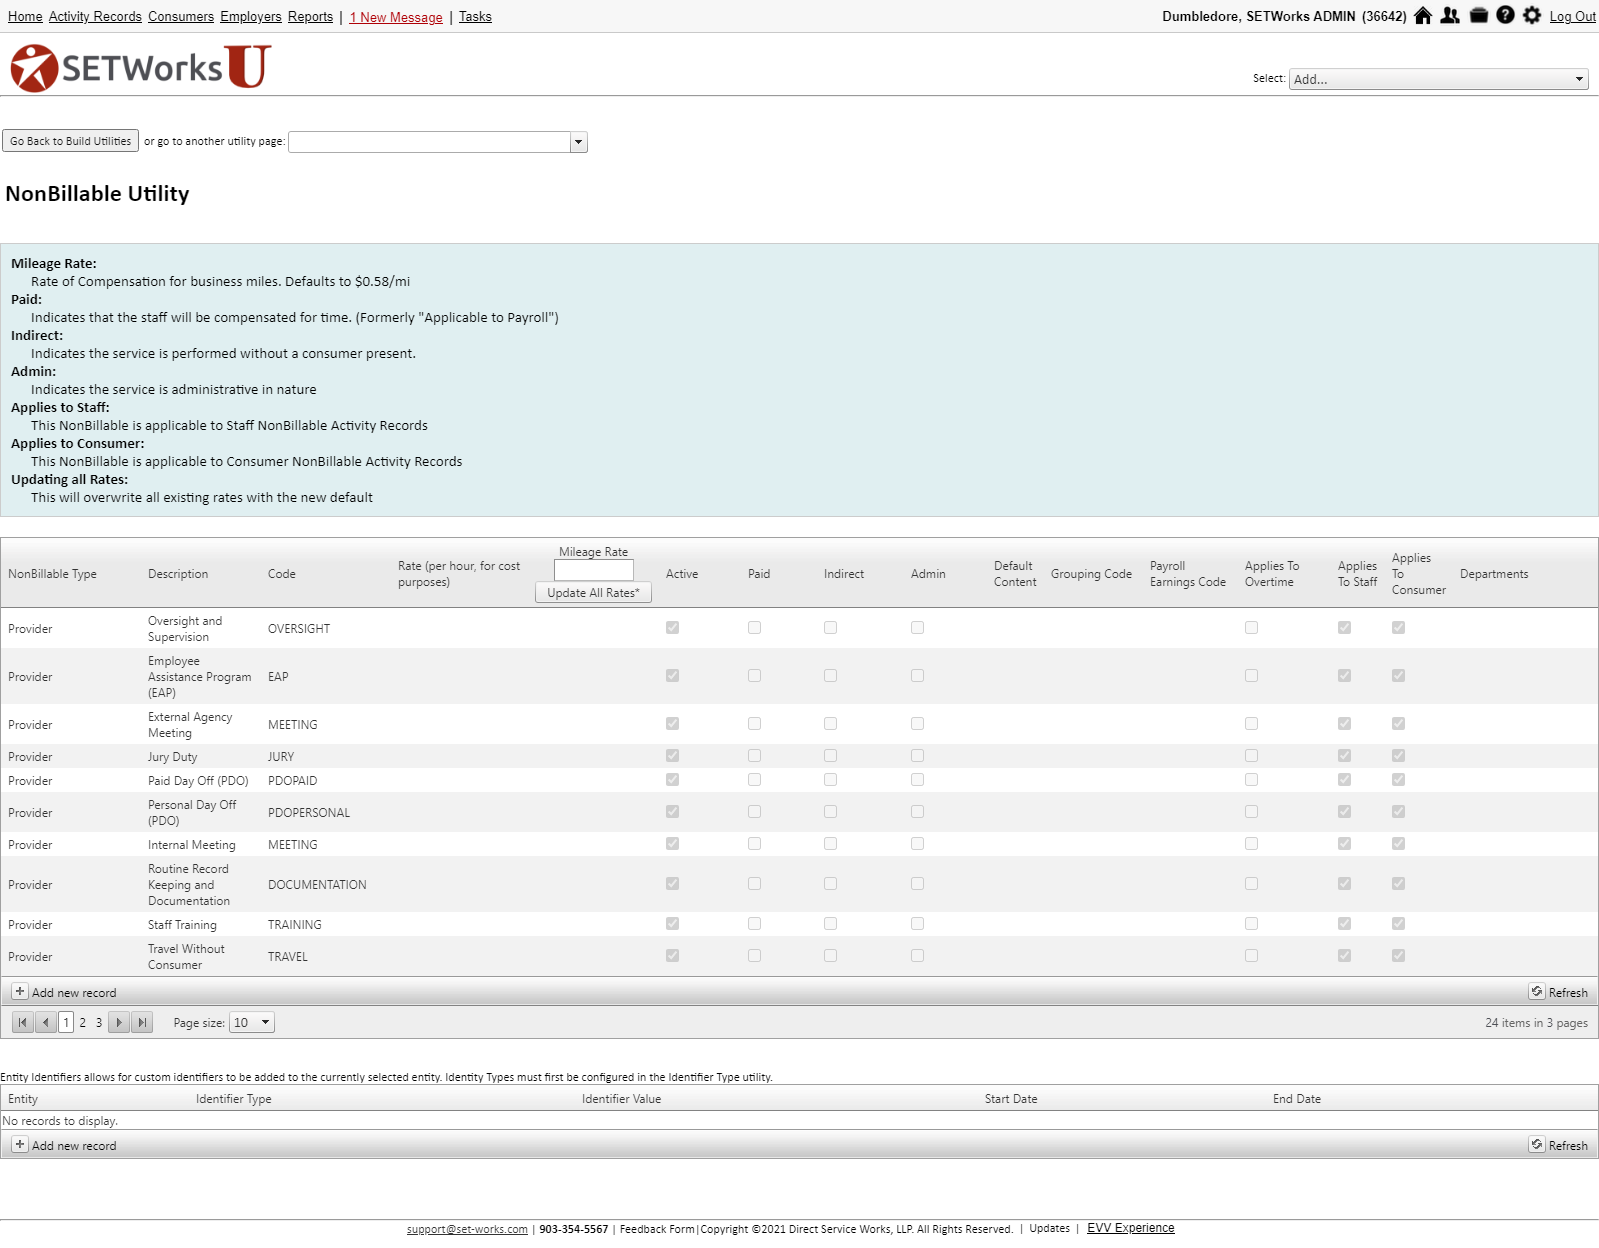Go to last page of the grid
Image resolution: width=1599 pixels, height=1248 pixels.
point(142,1022)
